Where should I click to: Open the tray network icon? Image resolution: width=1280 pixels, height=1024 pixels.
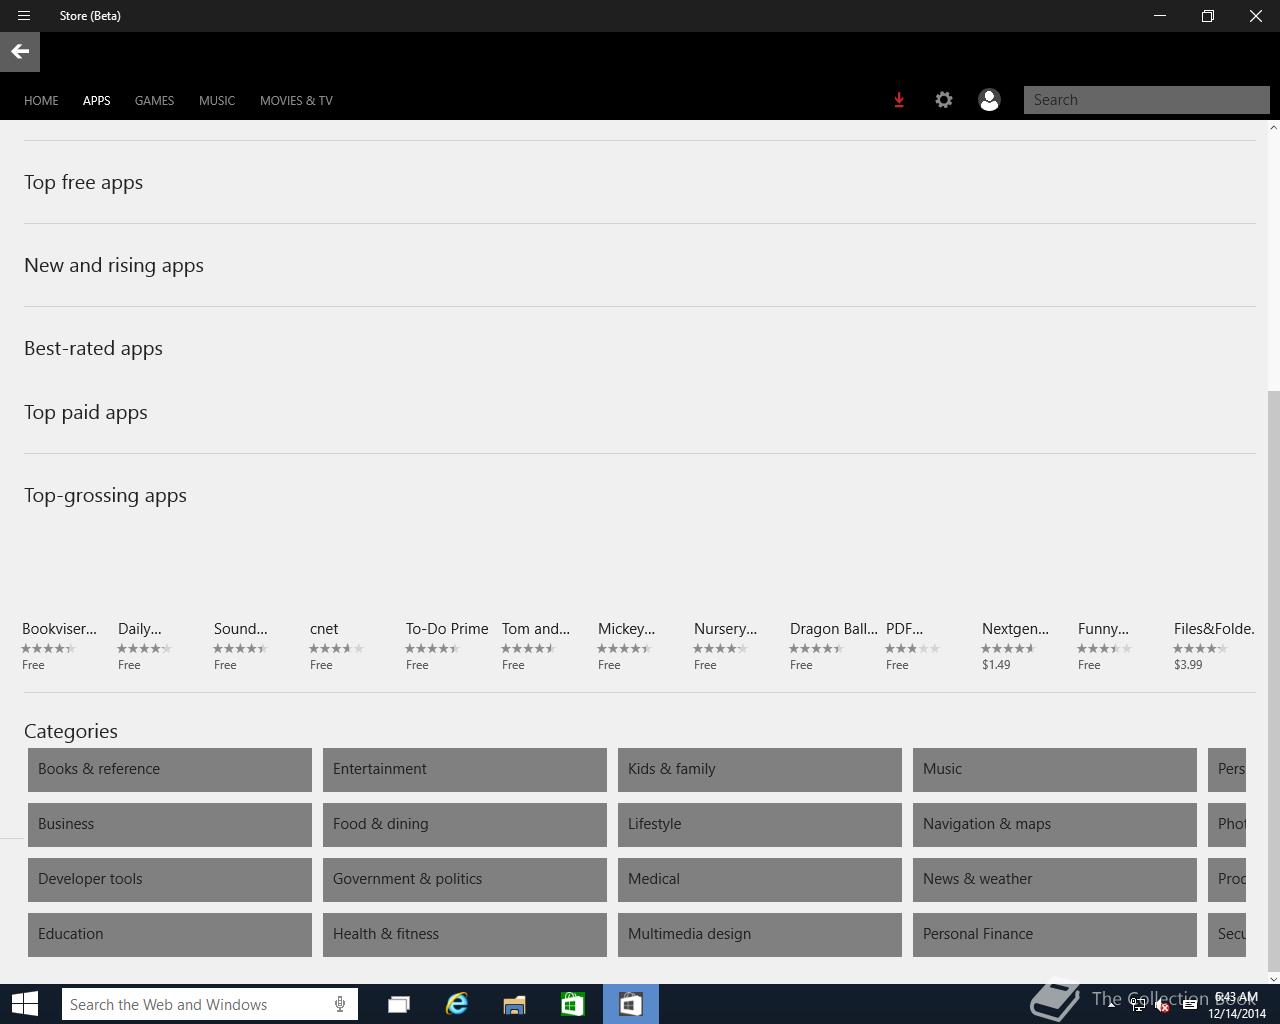tap(1138, 1005)
